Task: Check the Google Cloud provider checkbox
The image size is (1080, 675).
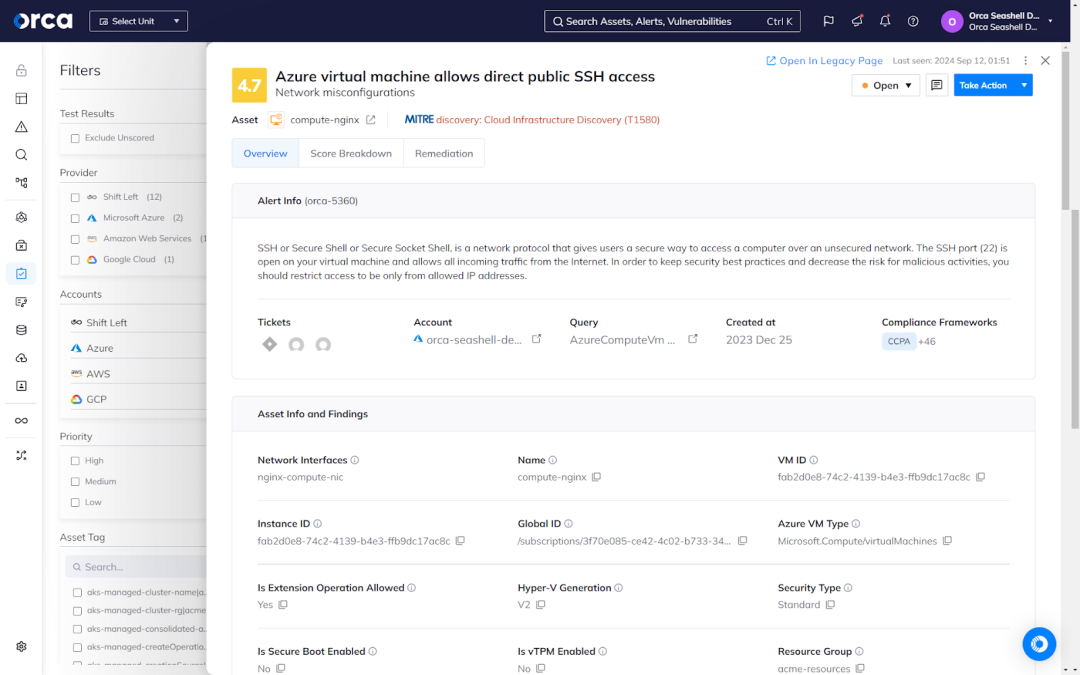Action: [x=75, y=260]
